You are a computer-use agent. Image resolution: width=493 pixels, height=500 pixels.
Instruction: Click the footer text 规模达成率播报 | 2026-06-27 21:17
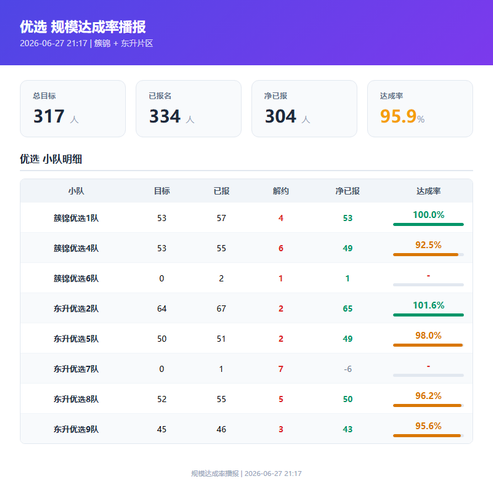coord(246,473)
